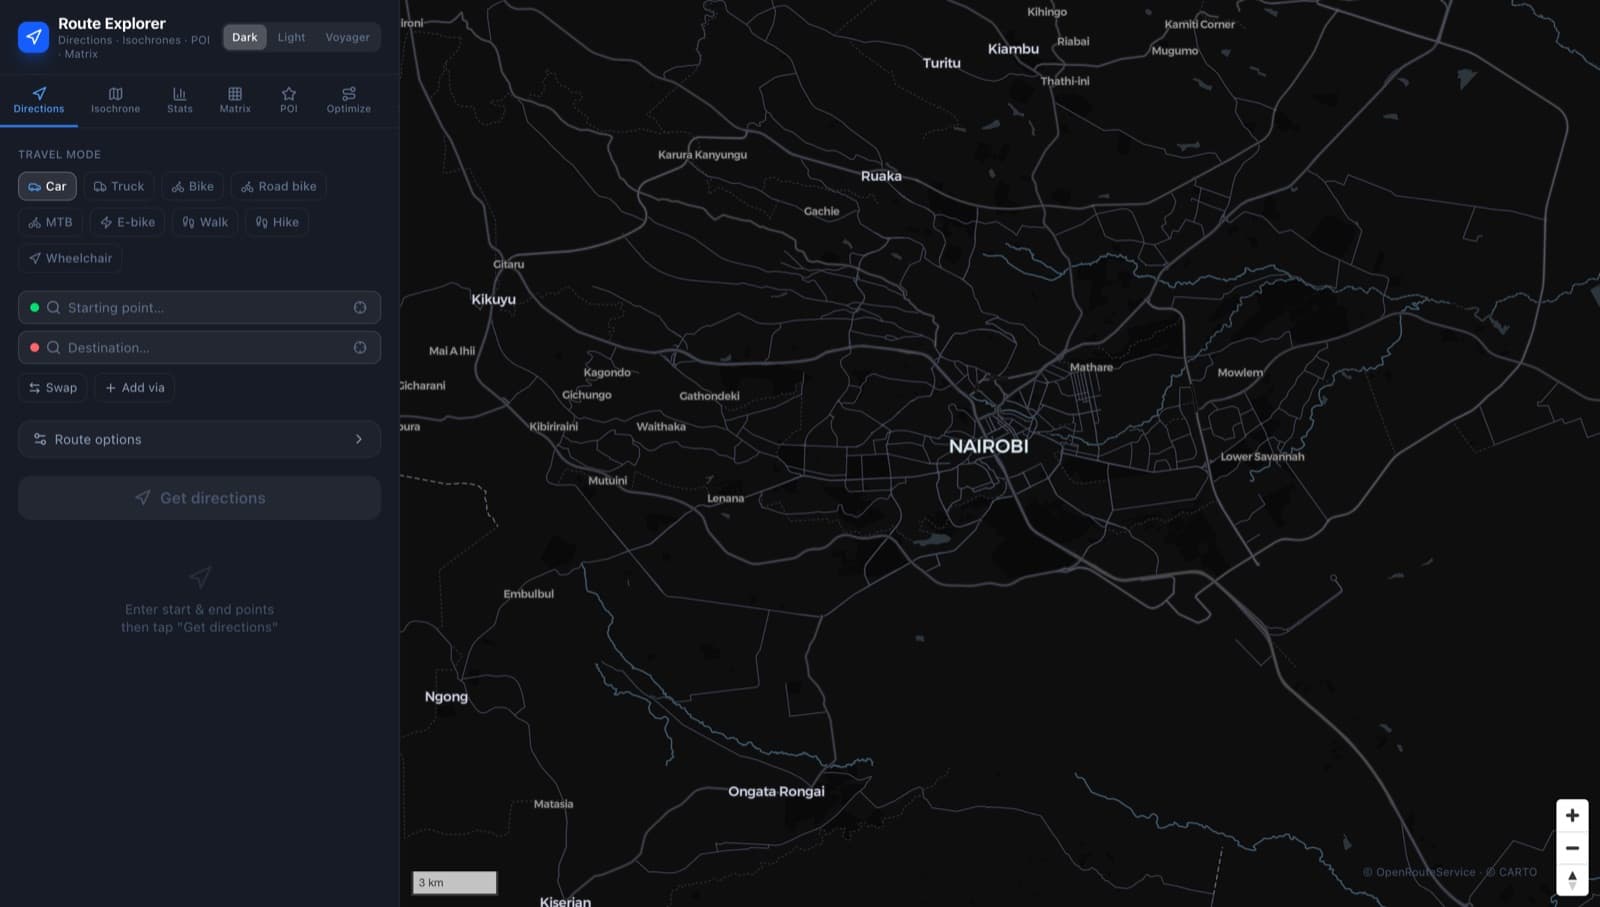The image size is (1600, 907).
Task: Click the Ngong map label
Action: point(446,697)
